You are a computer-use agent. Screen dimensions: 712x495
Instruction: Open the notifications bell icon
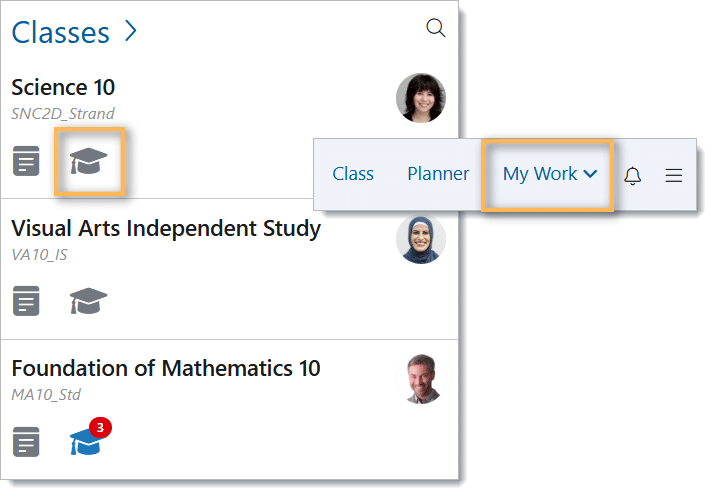coord(632,175)
